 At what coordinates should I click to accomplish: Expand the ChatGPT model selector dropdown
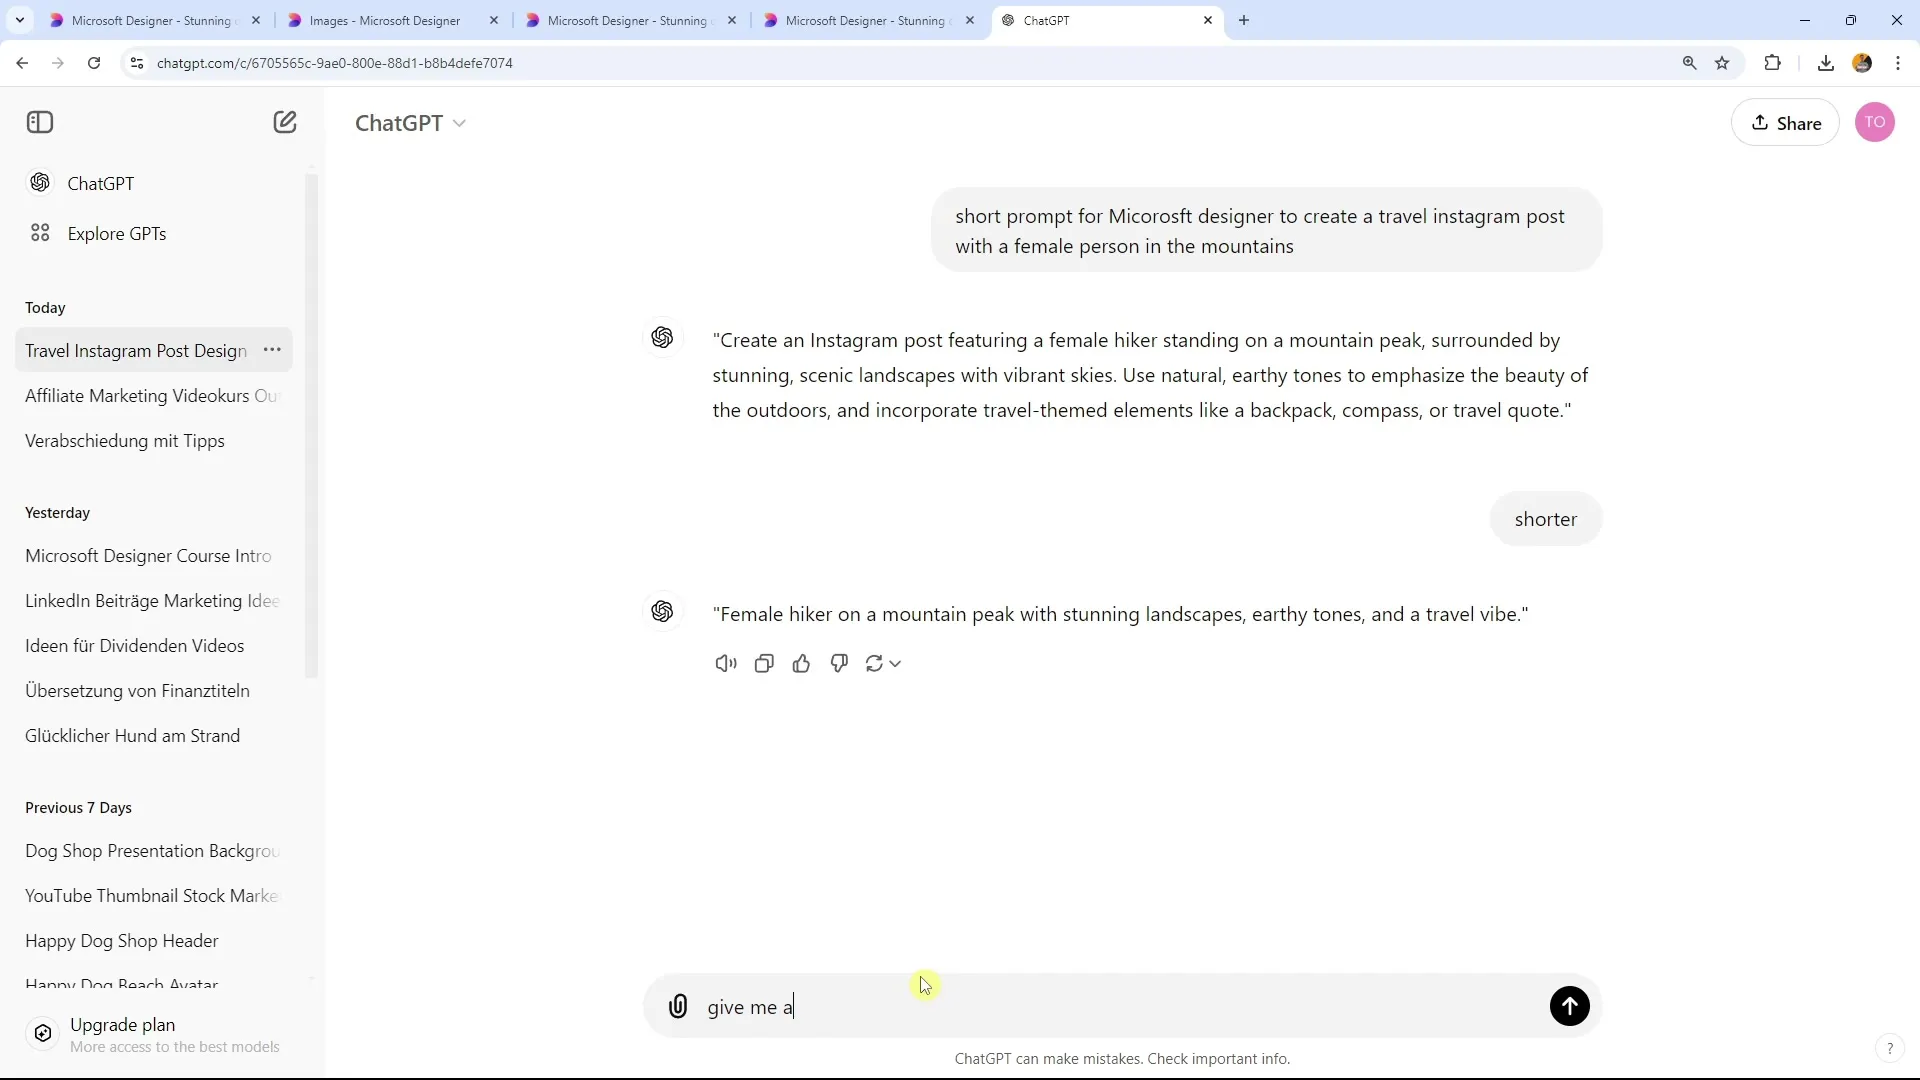410,123
